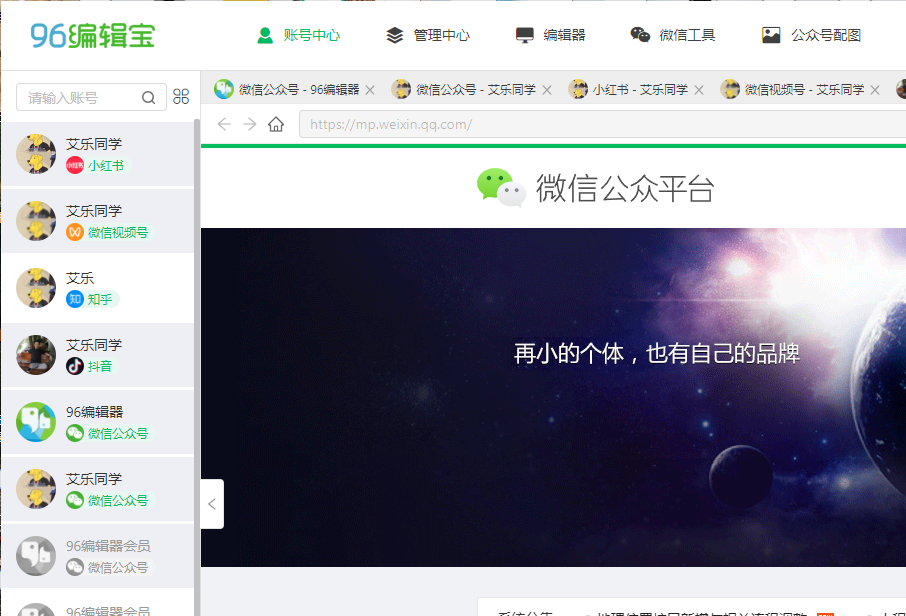Screen dimensions: 906x616
Task: Close the 微信视频号 - 艾乐同学 tab
Action: point(875,89)
